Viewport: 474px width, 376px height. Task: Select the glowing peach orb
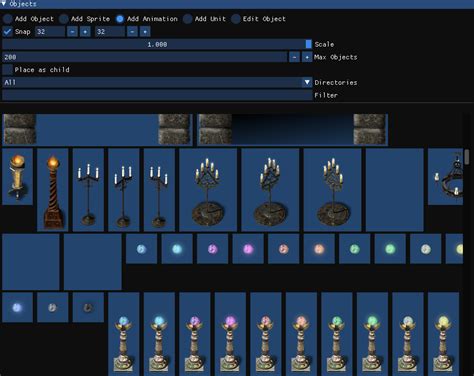[319, 249]
